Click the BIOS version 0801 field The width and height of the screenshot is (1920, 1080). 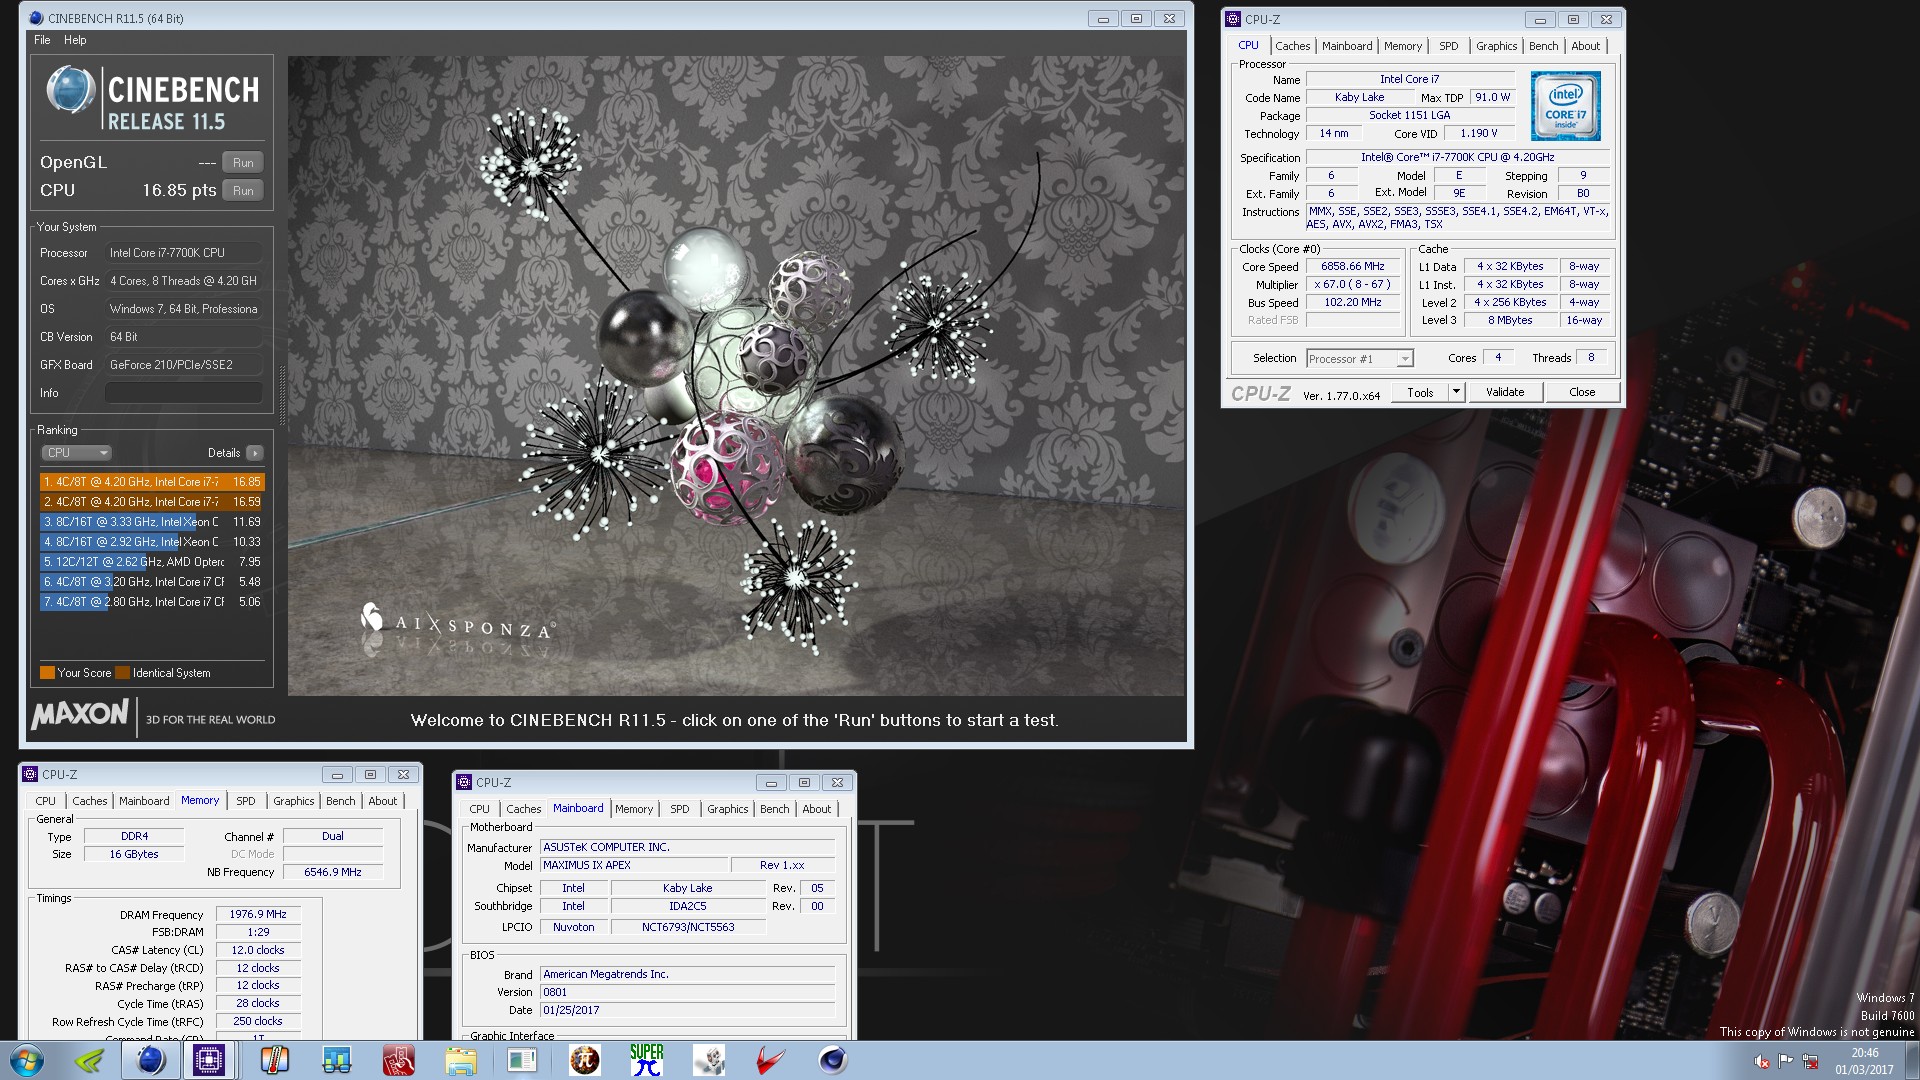(687, 992)
